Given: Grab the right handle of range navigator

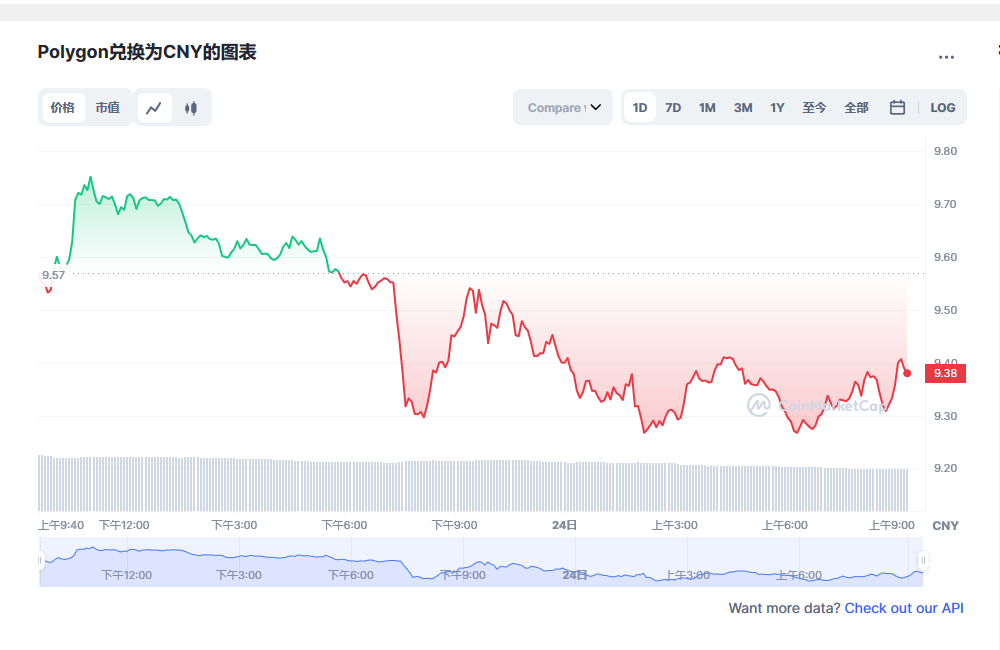Looking at the screenshot, I should click(923, 561).
